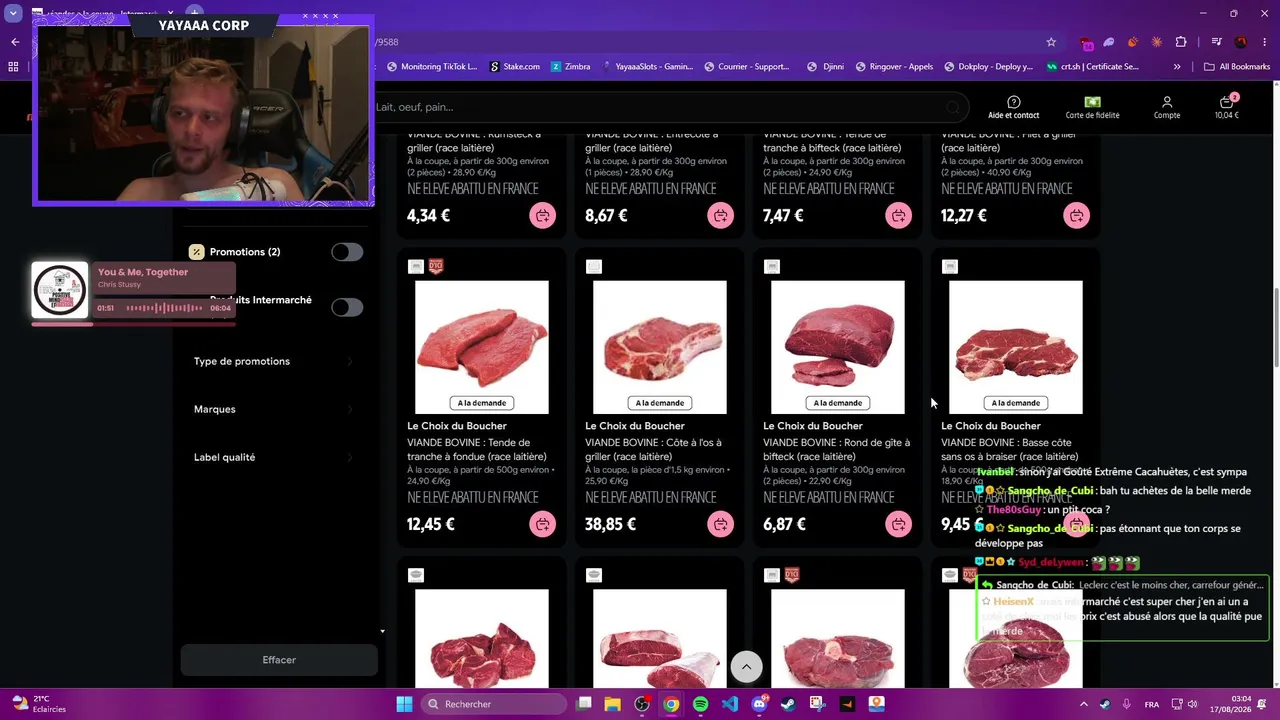
Task: Open the Chrome apps grid icon
Action: (x=13, y=67)
